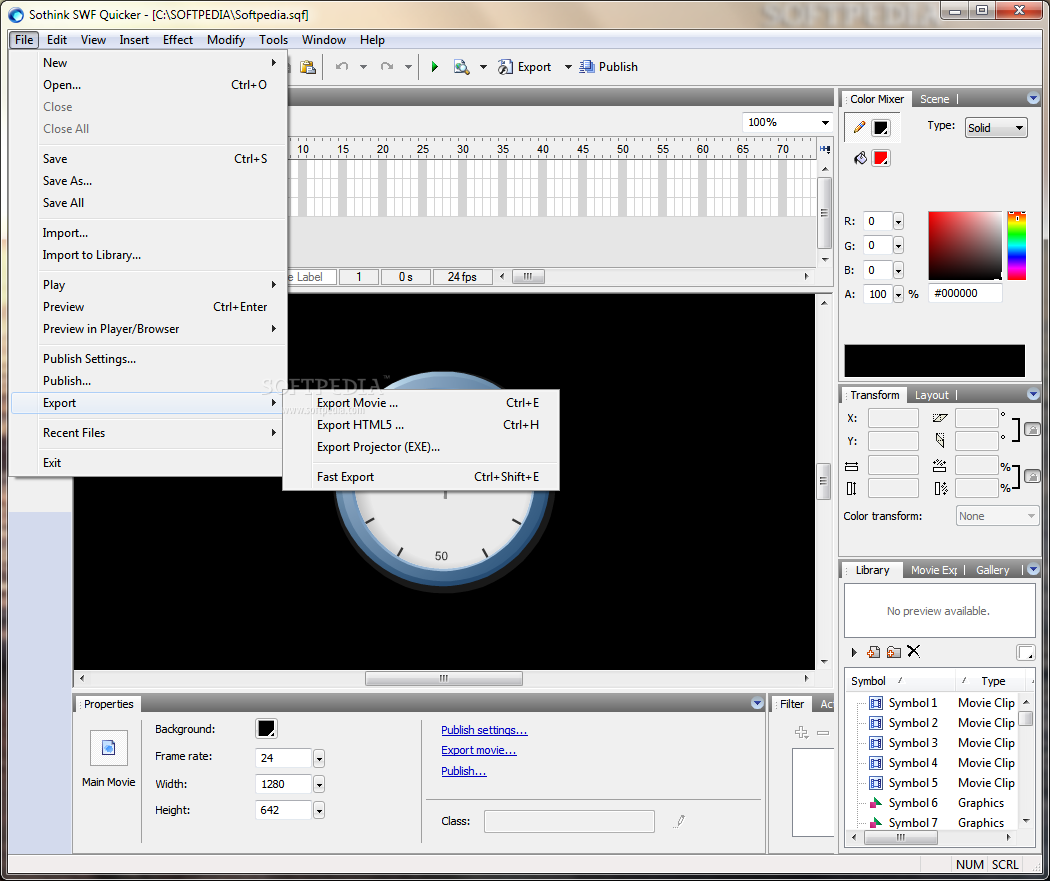Select the fill color paint bucket icon
This screenshot has width=1050, height=881.
(x=859, y=158)
